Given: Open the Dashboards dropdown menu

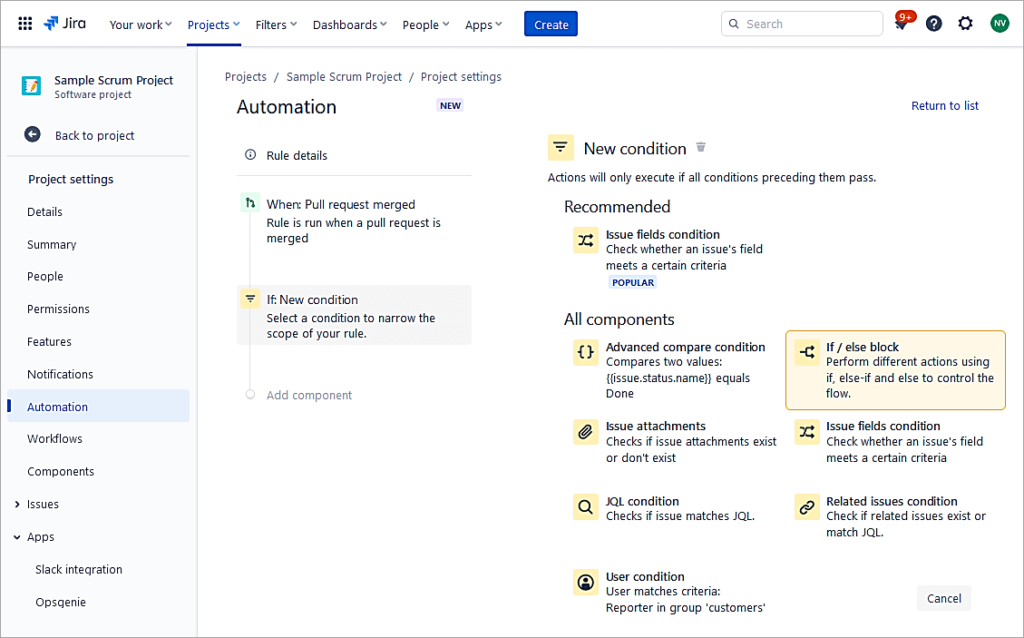Looking at the screenshot, I should coord(350,25).
